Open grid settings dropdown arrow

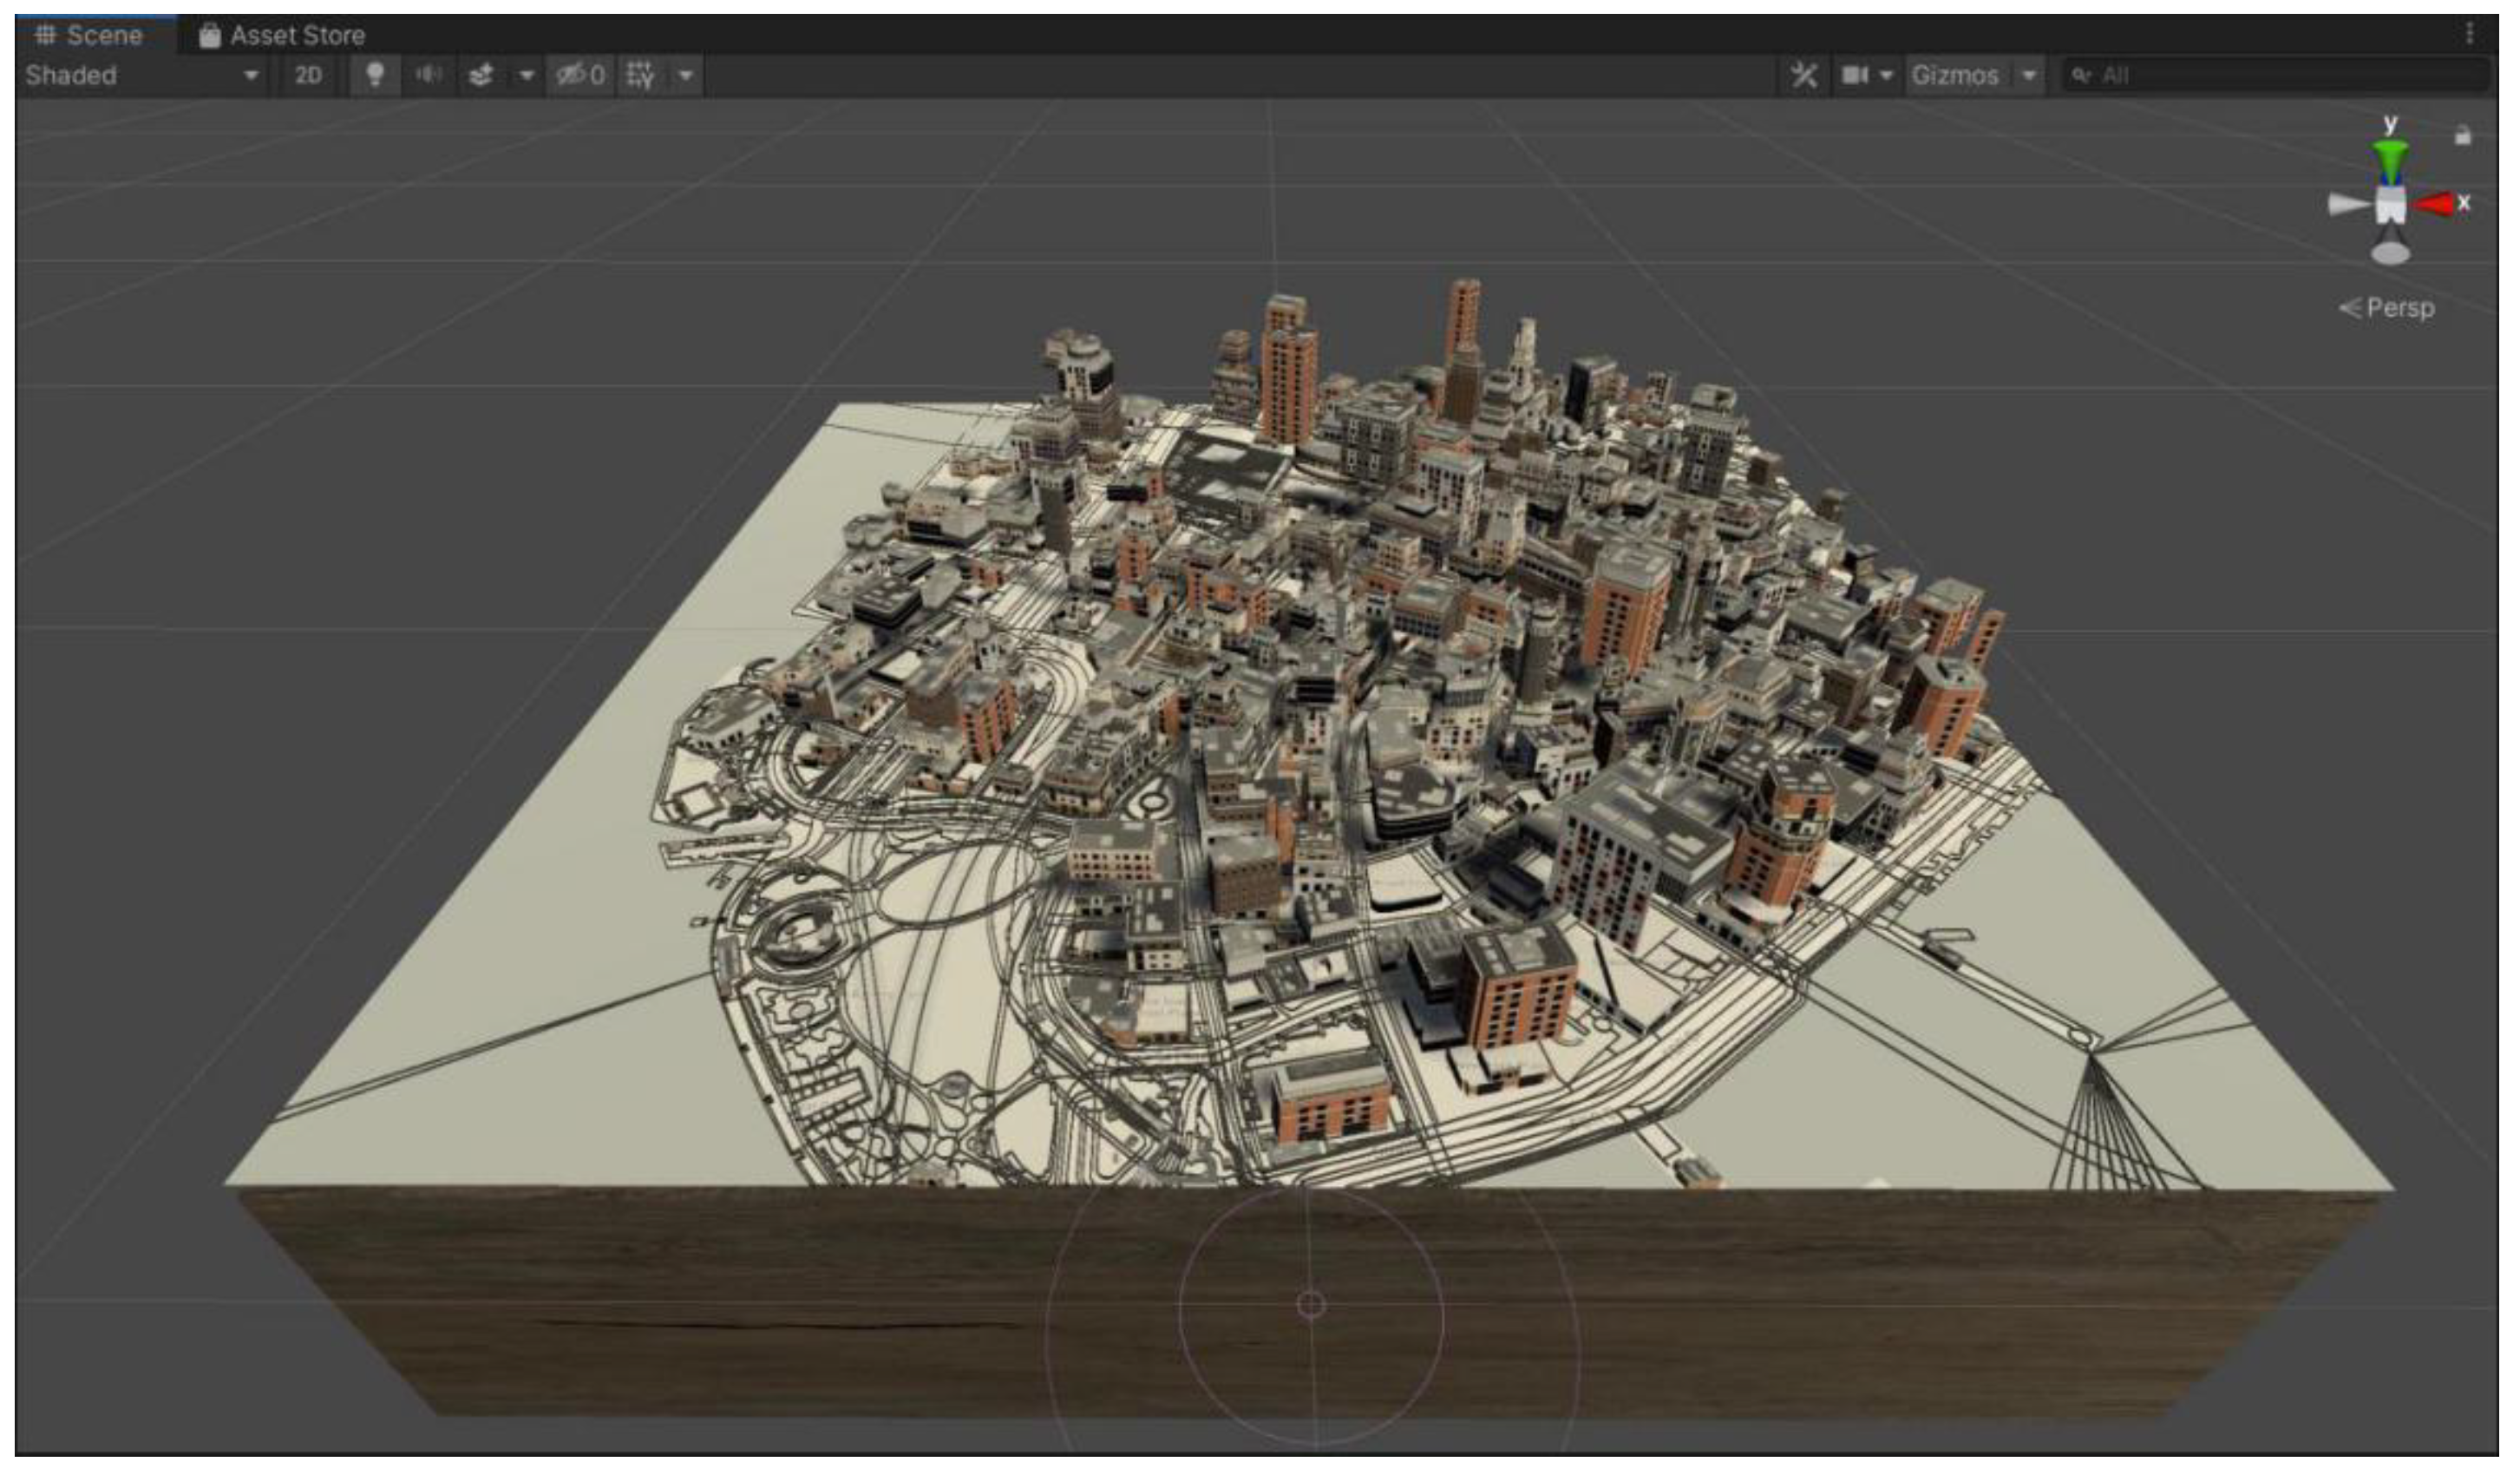pos(686,75)
